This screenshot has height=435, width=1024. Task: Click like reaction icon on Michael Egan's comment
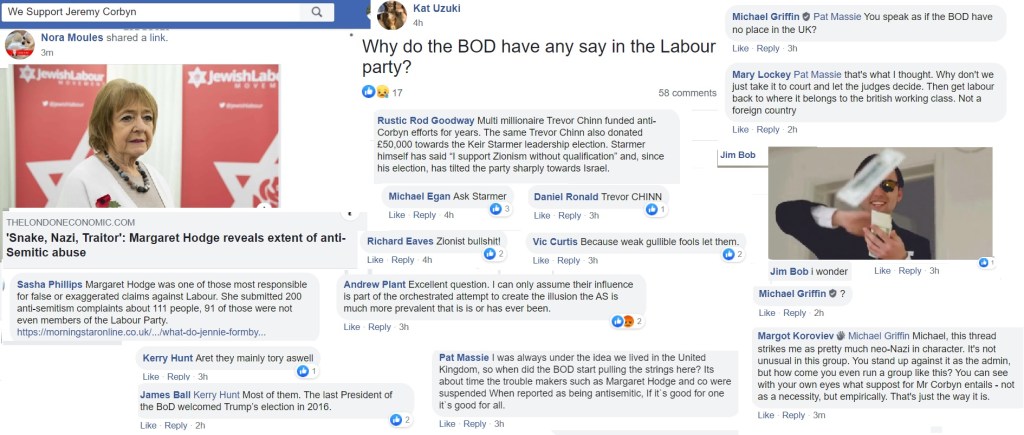pyautogui.click(x=496, y=209)
